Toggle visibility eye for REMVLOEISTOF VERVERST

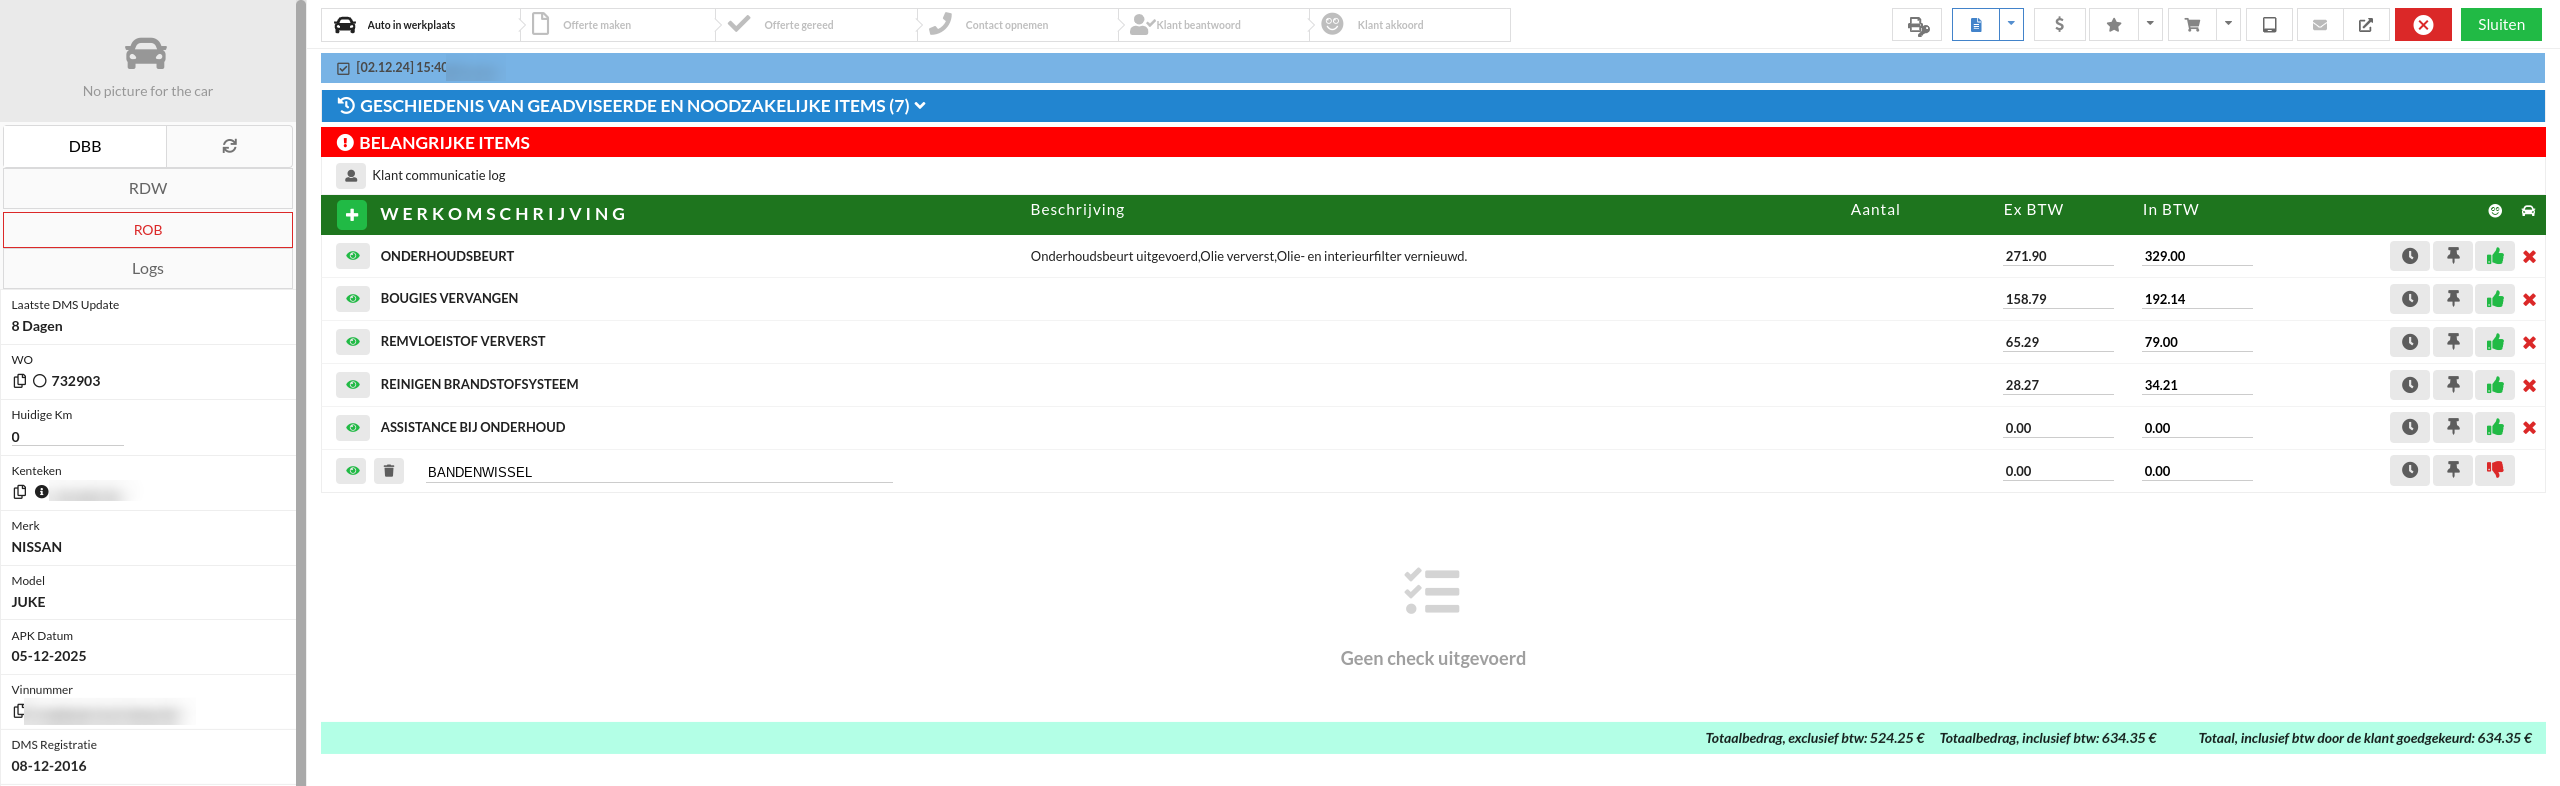(352, 342)
